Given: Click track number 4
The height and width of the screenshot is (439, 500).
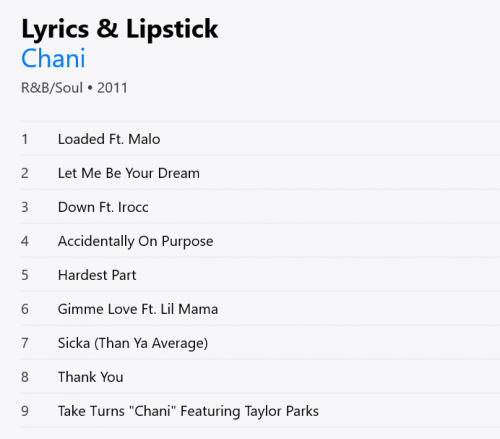Looking at the screenshot, I should click(25, 241).
